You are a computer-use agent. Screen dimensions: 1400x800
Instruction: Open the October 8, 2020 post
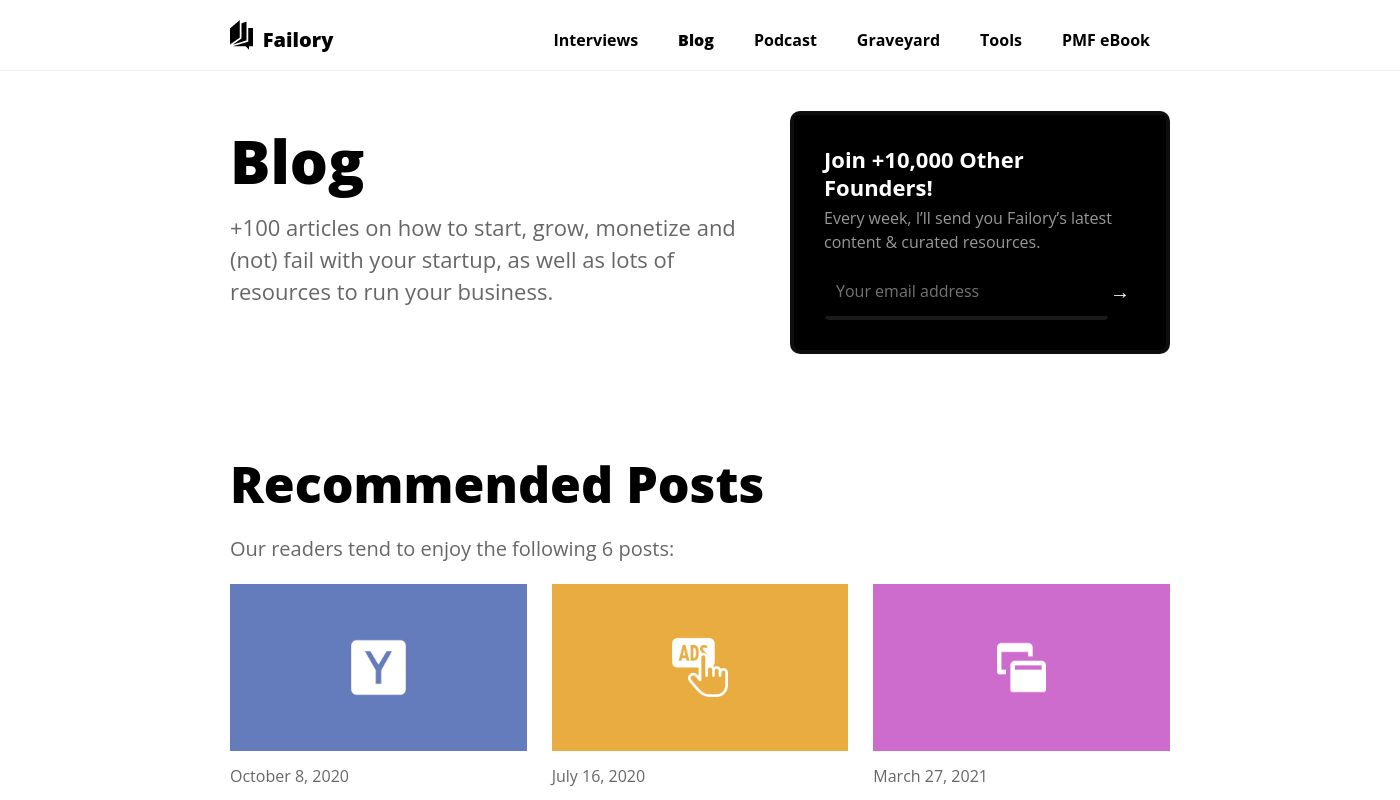tap(289, 776)
